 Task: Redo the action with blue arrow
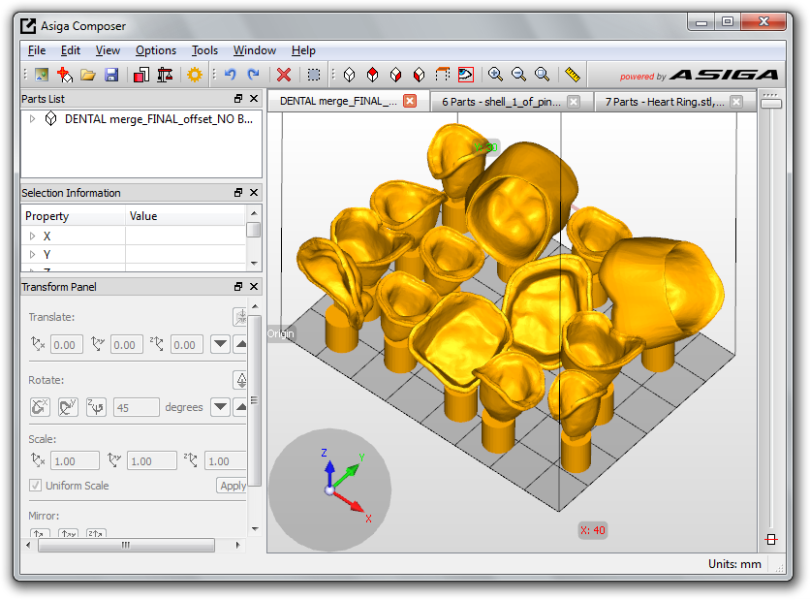click(253, 75)
